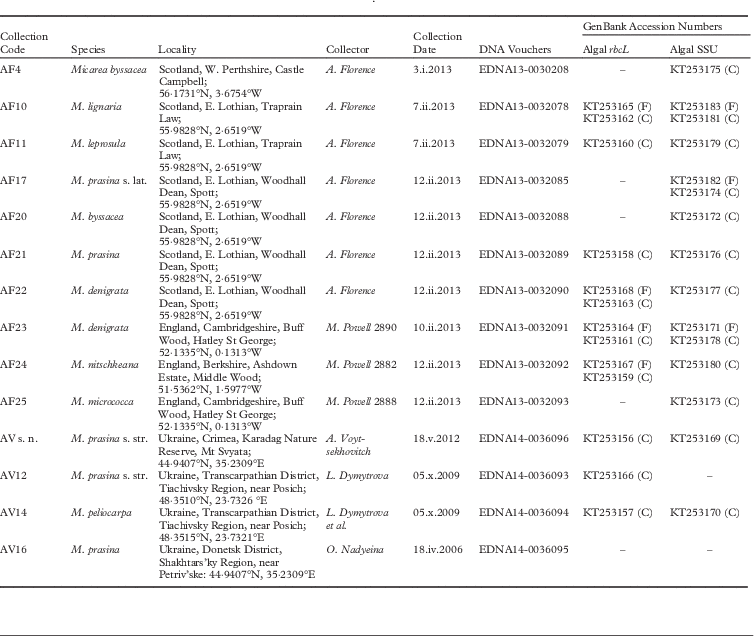
Task: Select DNA voucher EDNA14-0036096
Action: pyautogui.click(x=524, y=436)
